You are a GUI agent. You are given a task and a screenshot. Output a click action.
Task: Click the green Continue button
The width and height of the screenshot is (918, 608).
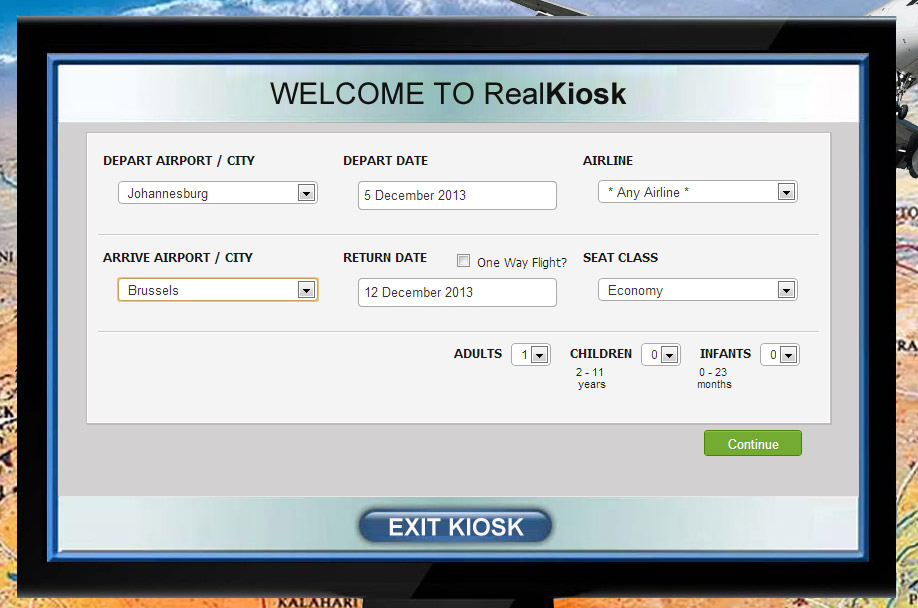click(x=753, y=444)
